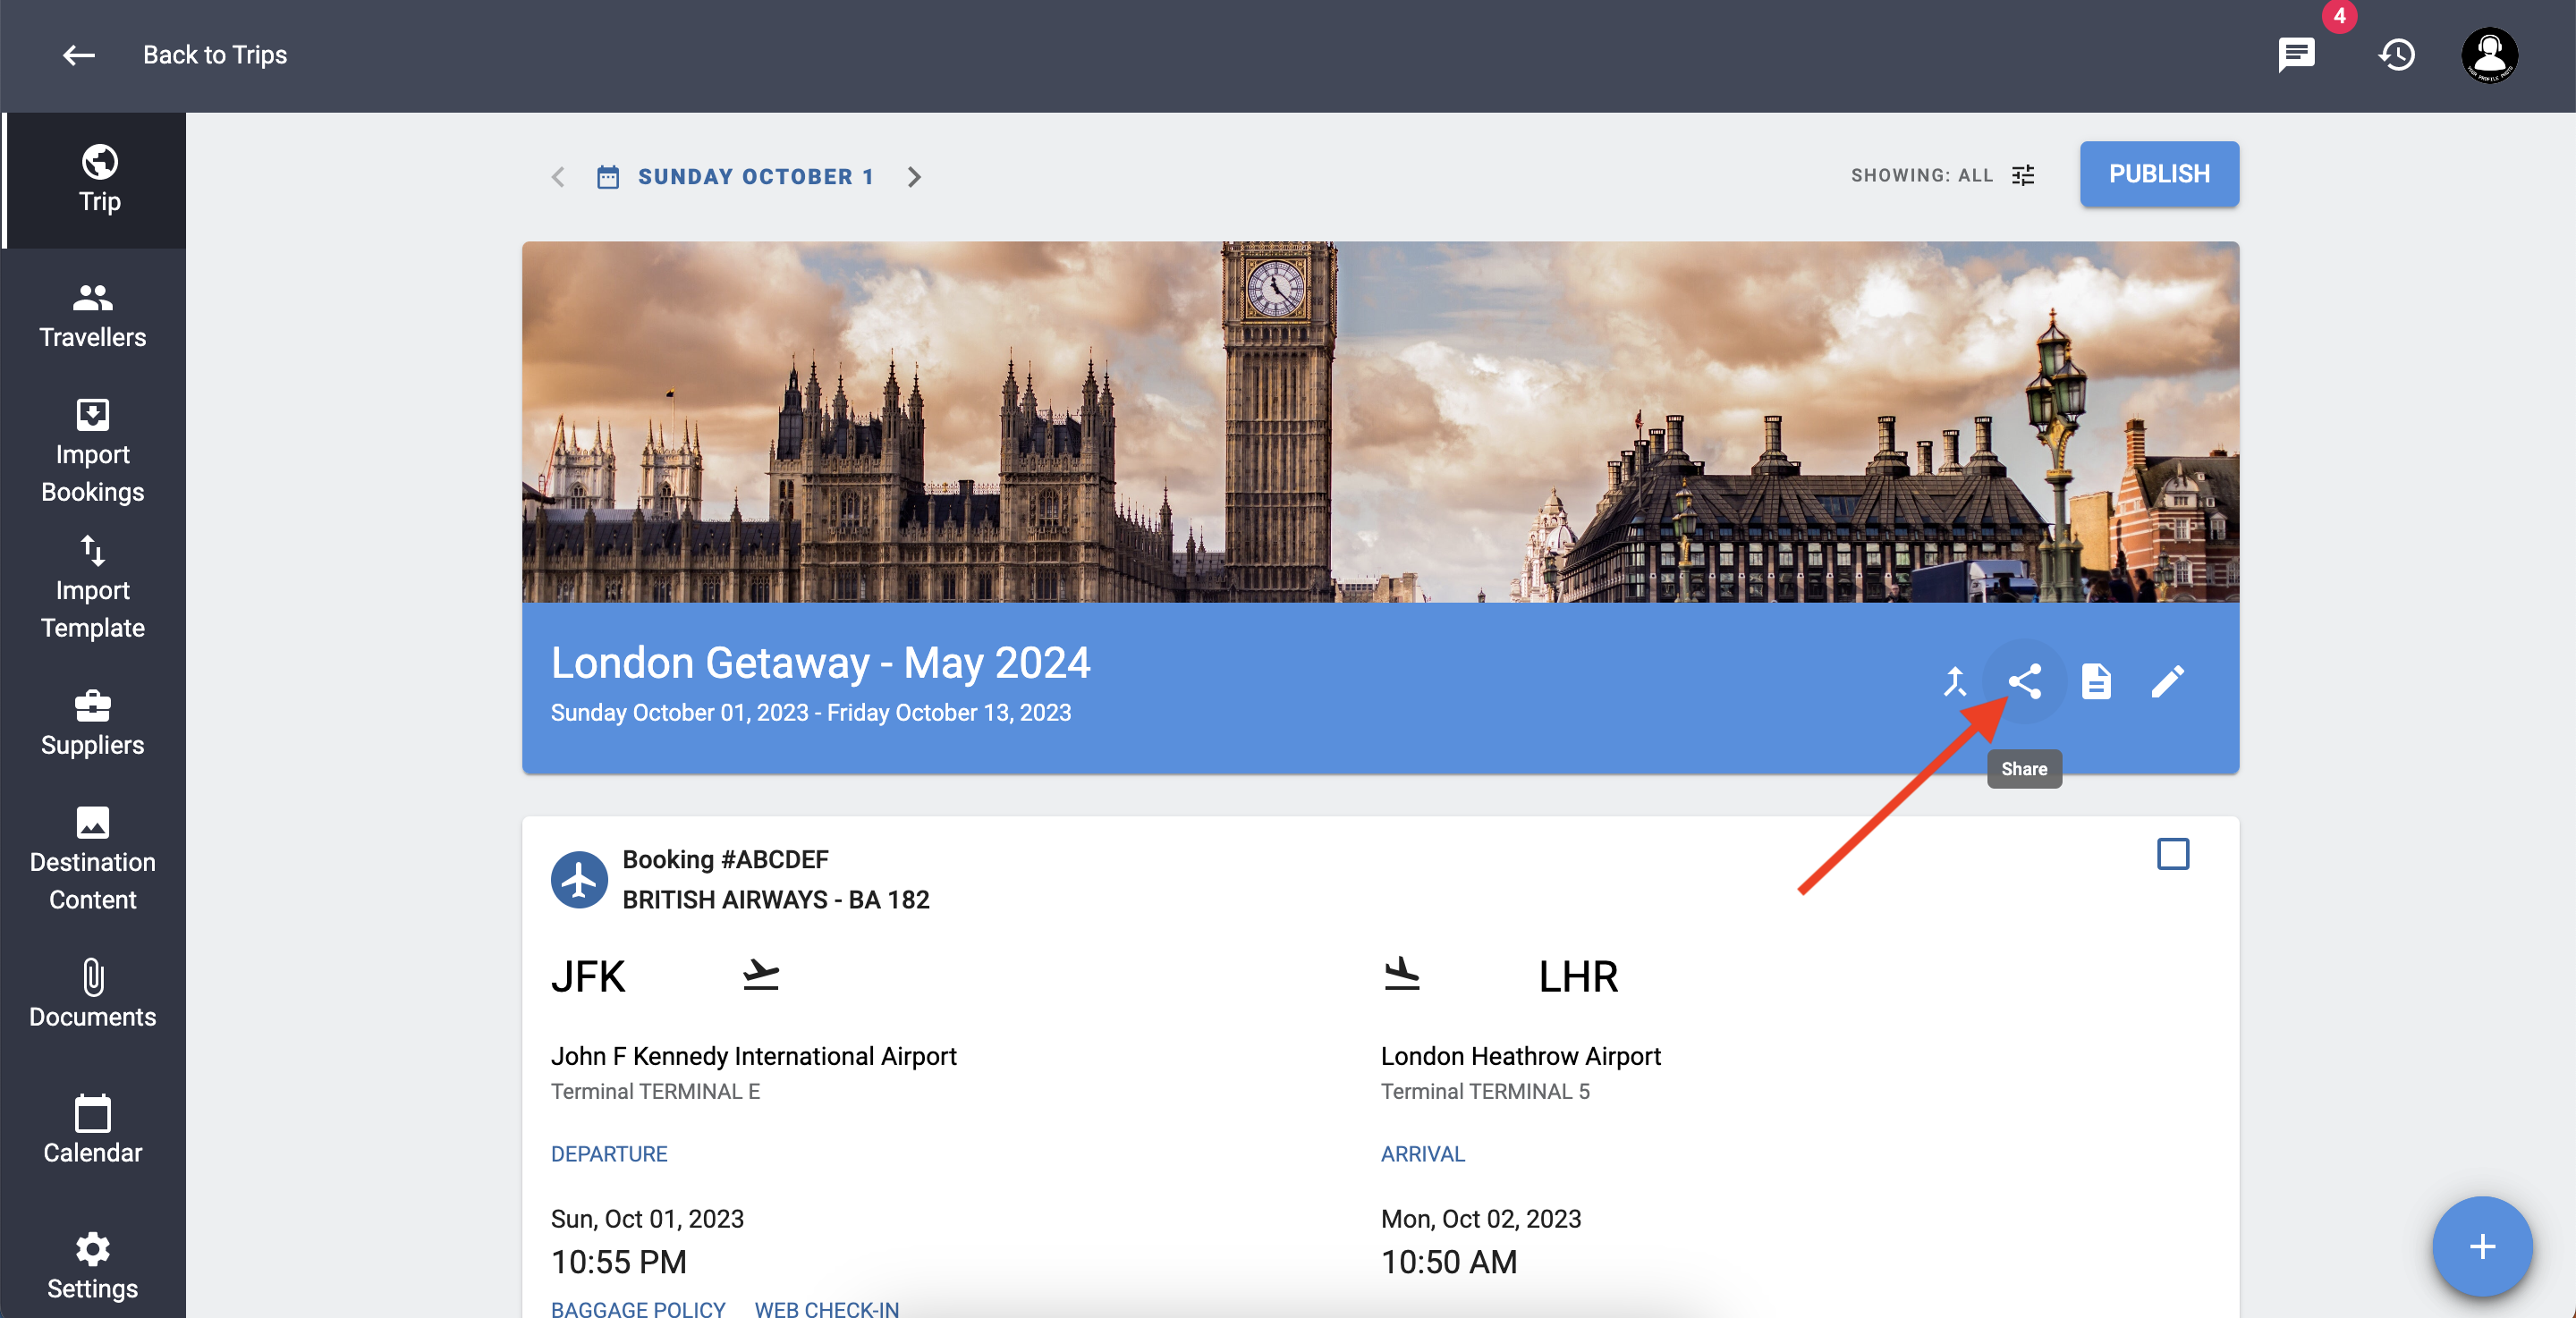Click the SUNDAY OCTOBER 1 date label

click(756, 177)
